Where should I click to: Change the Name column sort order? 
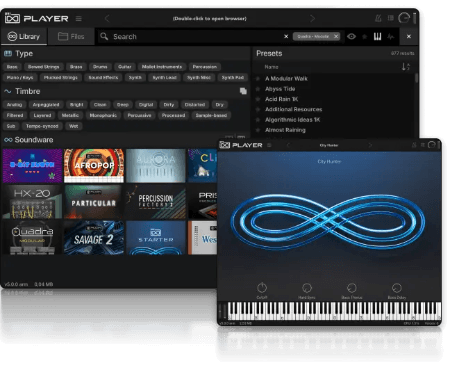tap(405, 67)
